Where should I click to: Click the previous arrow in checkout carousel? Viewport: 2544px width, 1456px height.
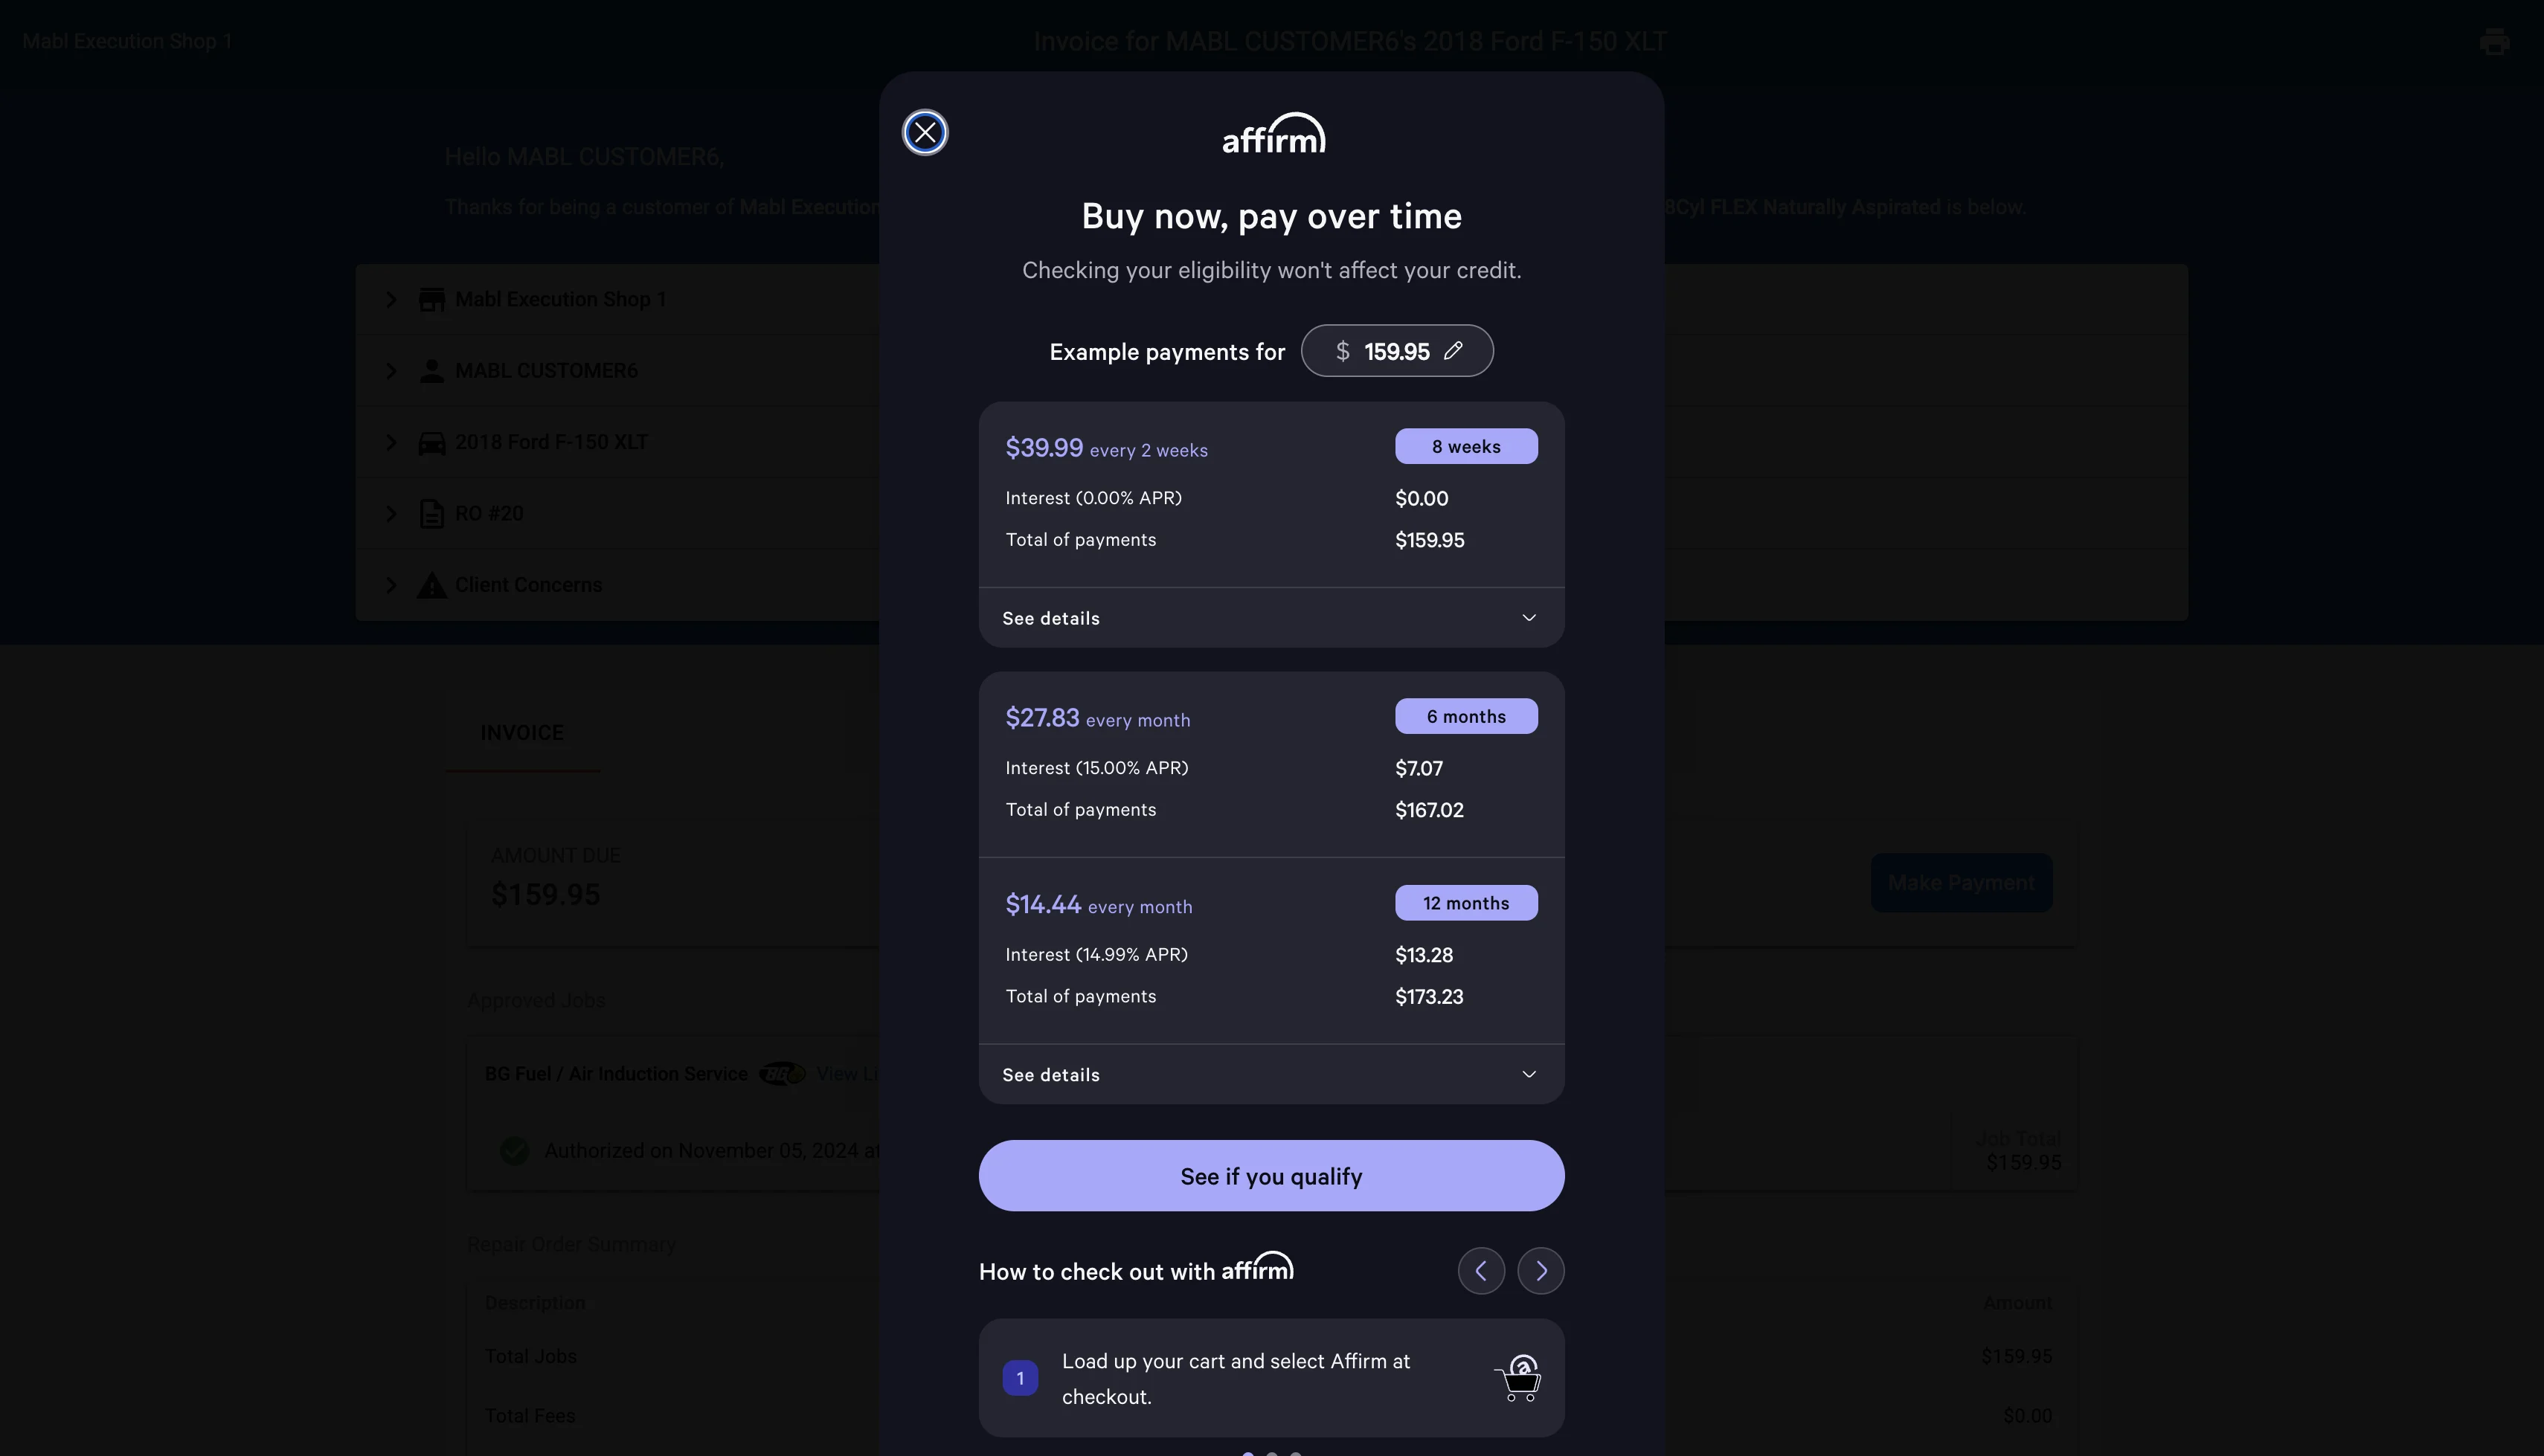(x=1481, y=1270)
